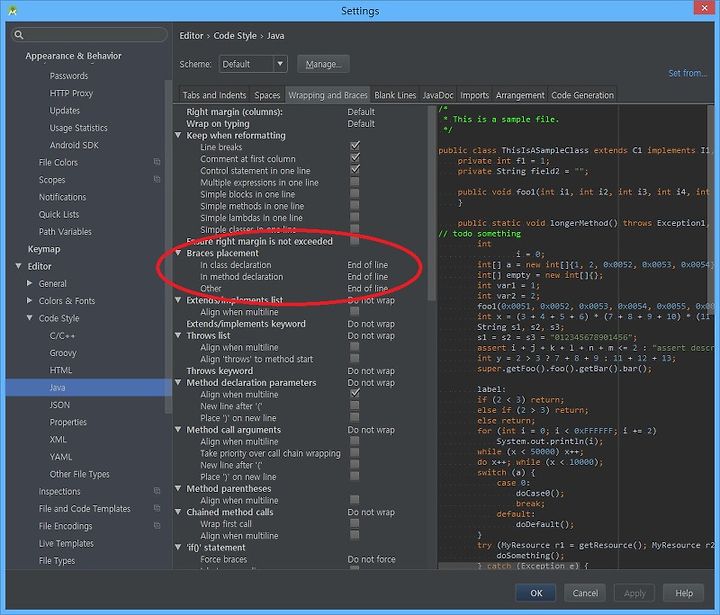Collapse Method declaration parameters section
The height and width of the screenshot is (615, 720).
tap(178, 383)
